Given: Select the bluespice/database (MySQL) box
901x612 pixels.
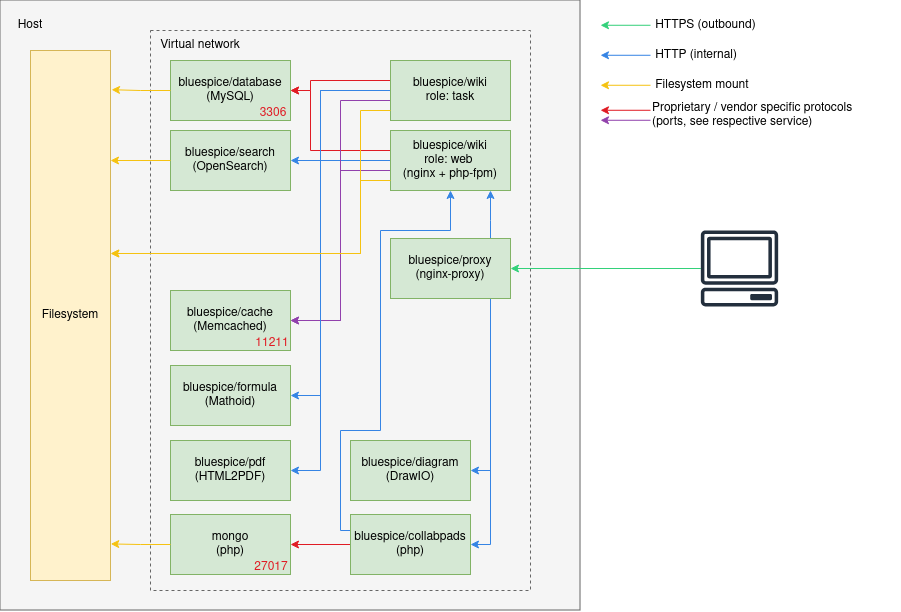Looking at the screenshot, I should click(x=230, y=90).
